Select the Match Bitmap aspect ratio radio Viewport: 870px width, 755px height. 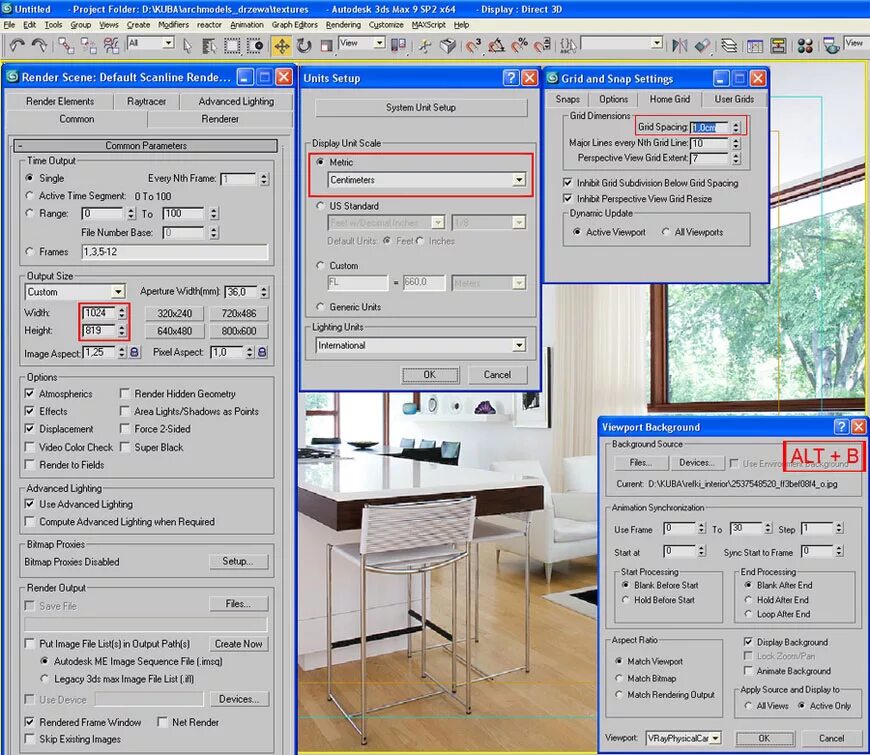tap(619, 678)
